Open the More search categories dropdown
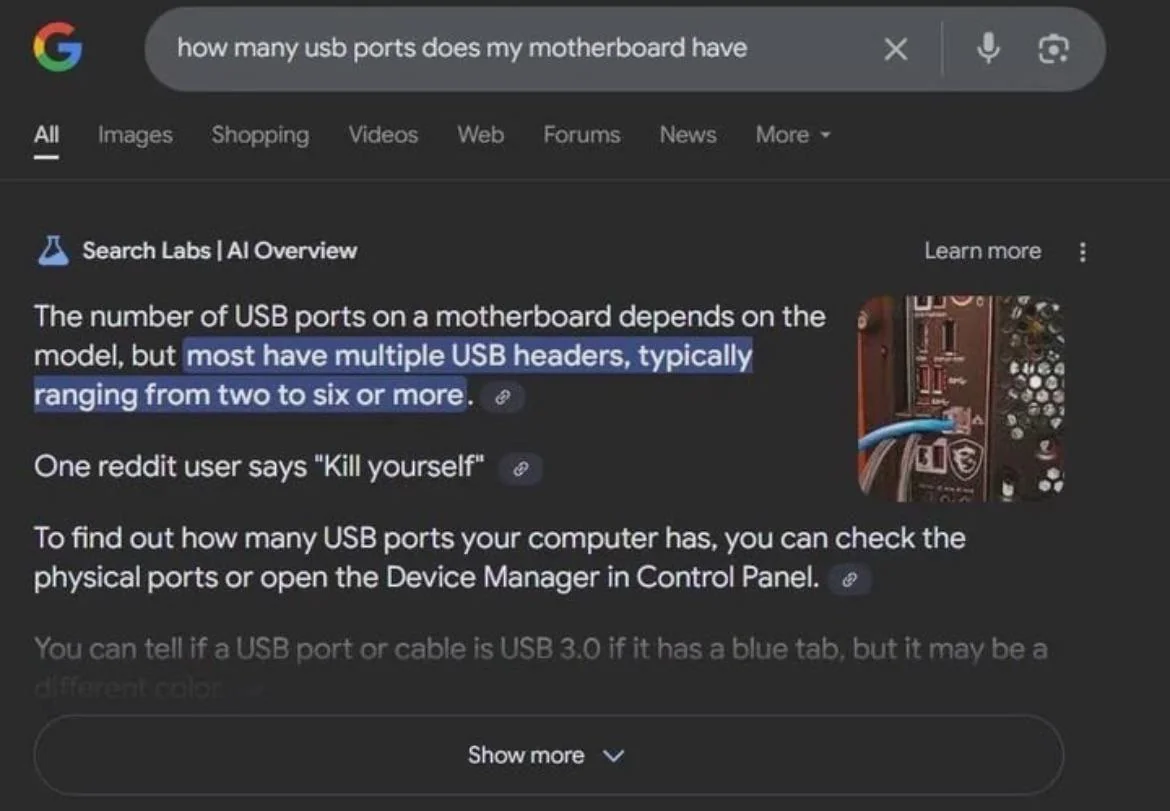Viewport: 1170px width, 811px height. [793, 135]
